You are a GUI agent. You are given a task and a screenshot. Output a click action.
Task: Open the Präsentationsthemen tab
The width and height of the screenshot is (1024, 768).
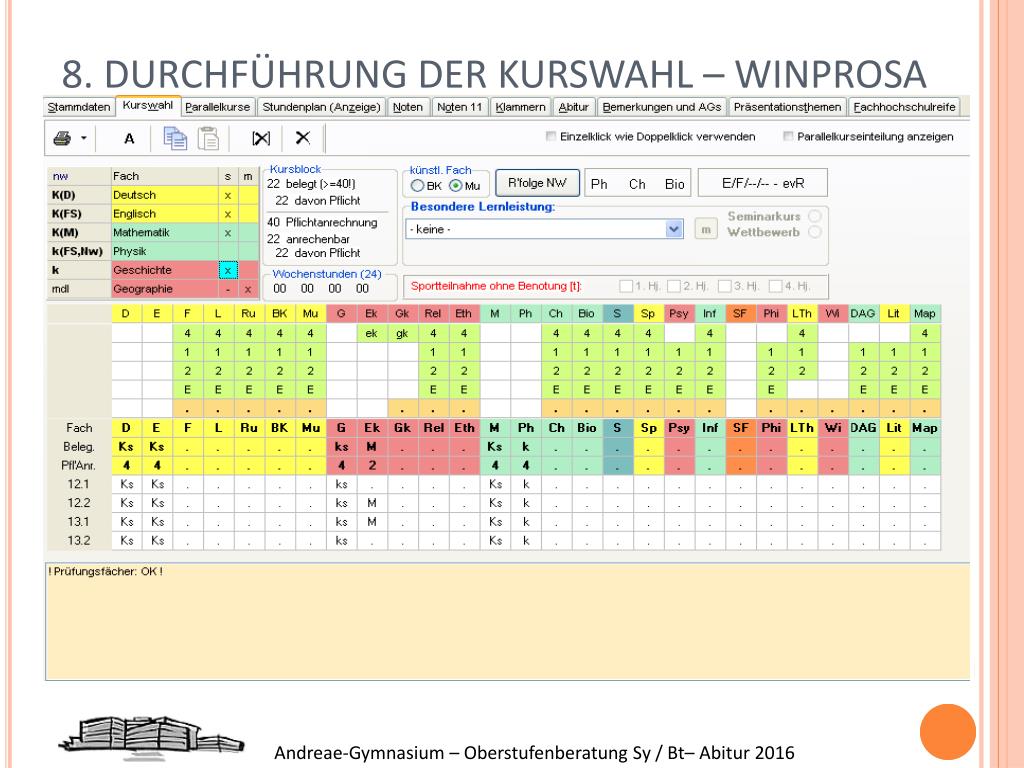(787, 107)
